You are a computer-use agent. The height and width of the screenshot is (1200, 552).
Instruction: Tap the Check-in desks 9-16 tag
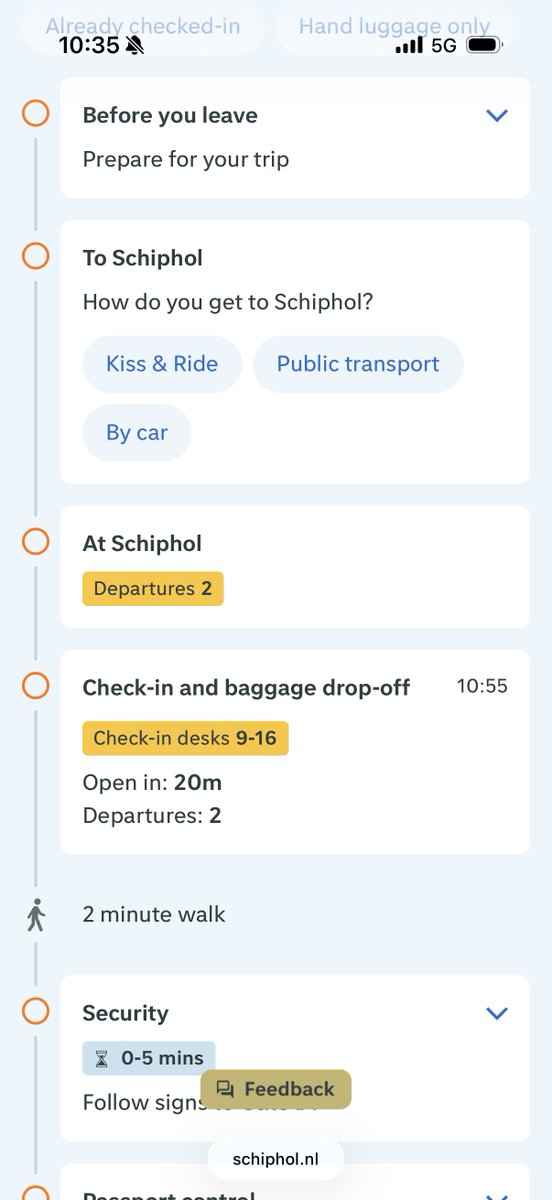click(x=185, y=739)
